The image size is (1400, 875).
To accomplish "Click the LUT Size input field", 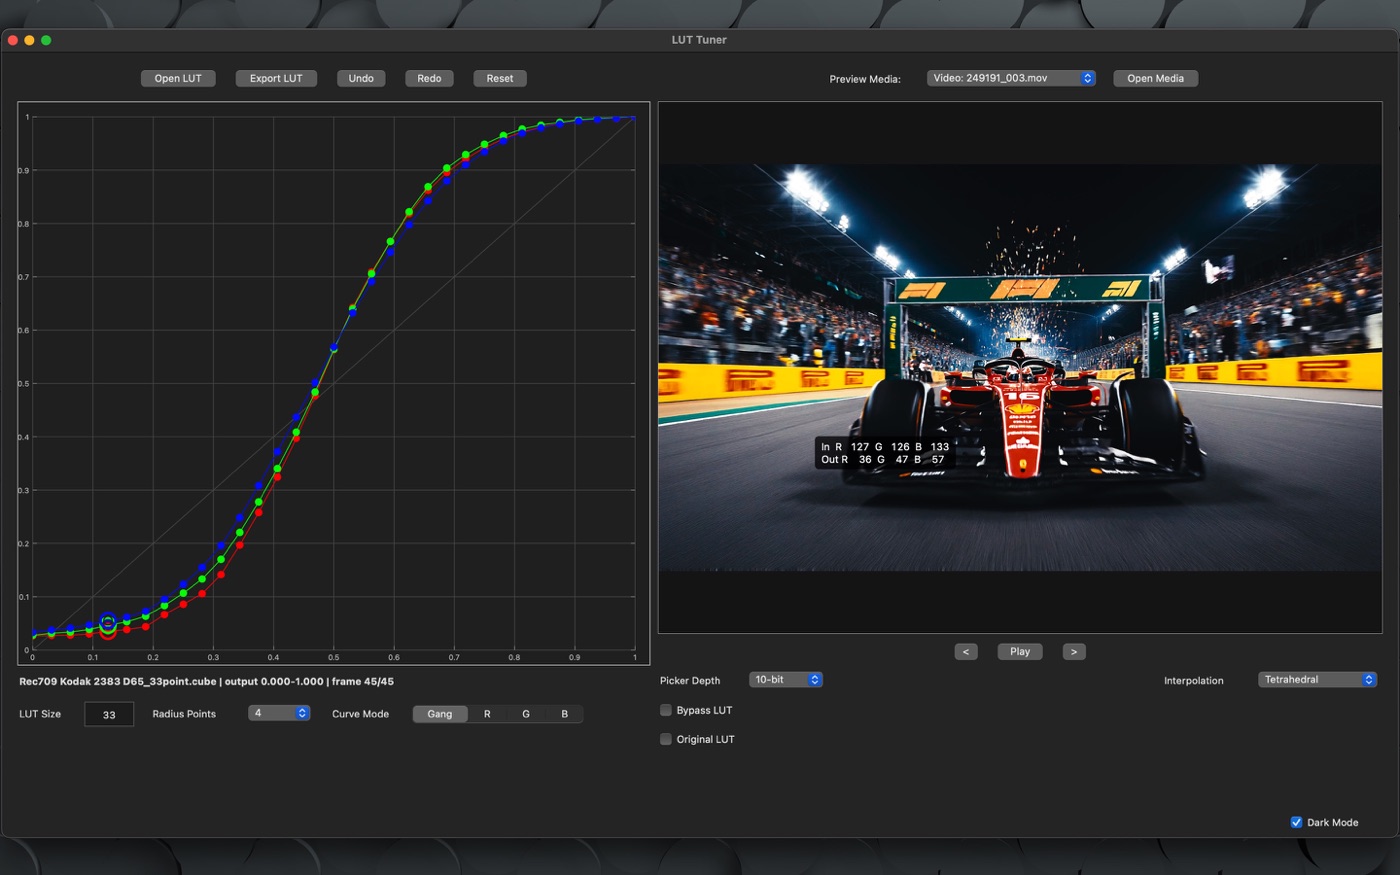I will click(x=109, y=714).
